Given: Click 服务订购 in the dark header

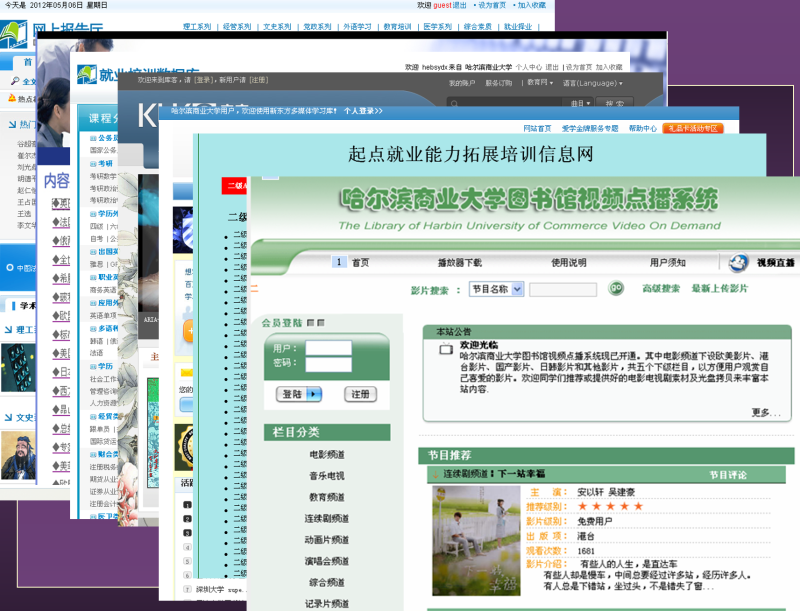Looking at the screenshot, I should (x=498, y=83).
